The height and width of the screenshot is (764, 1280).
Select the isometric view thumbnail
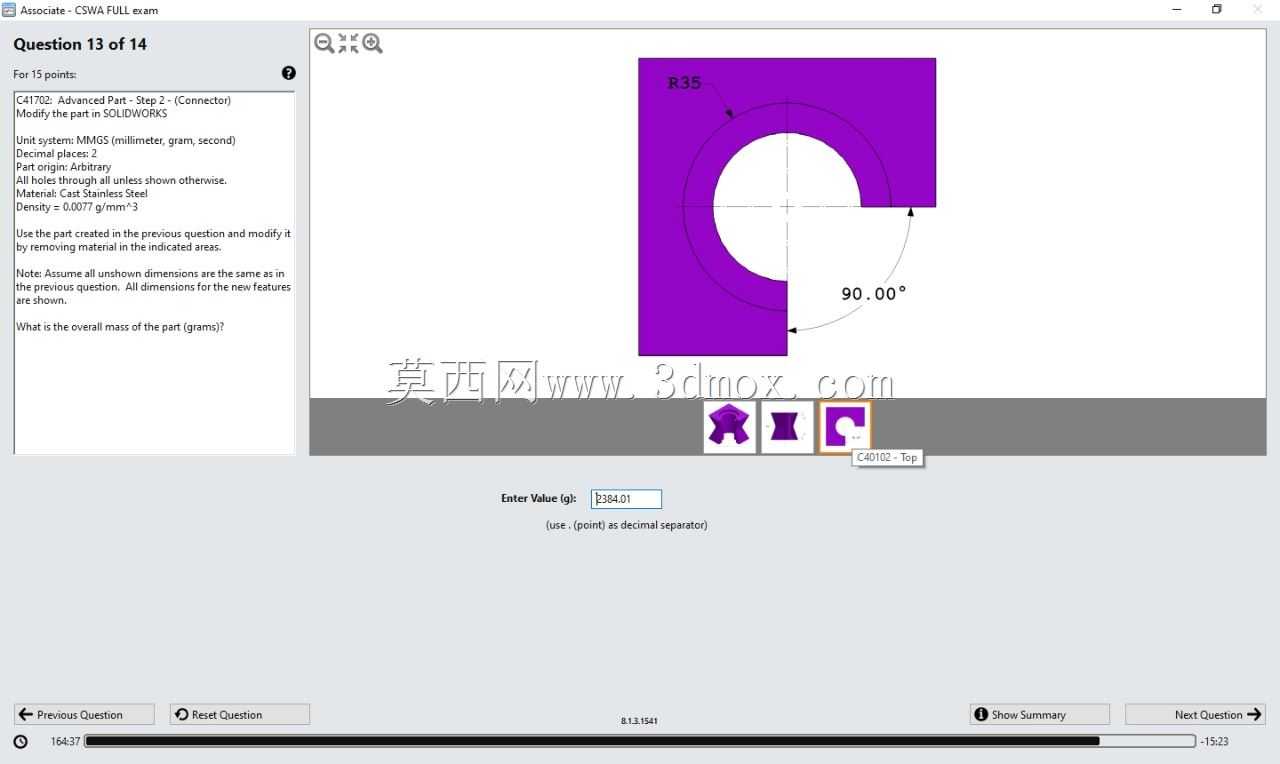pos(729,427)
